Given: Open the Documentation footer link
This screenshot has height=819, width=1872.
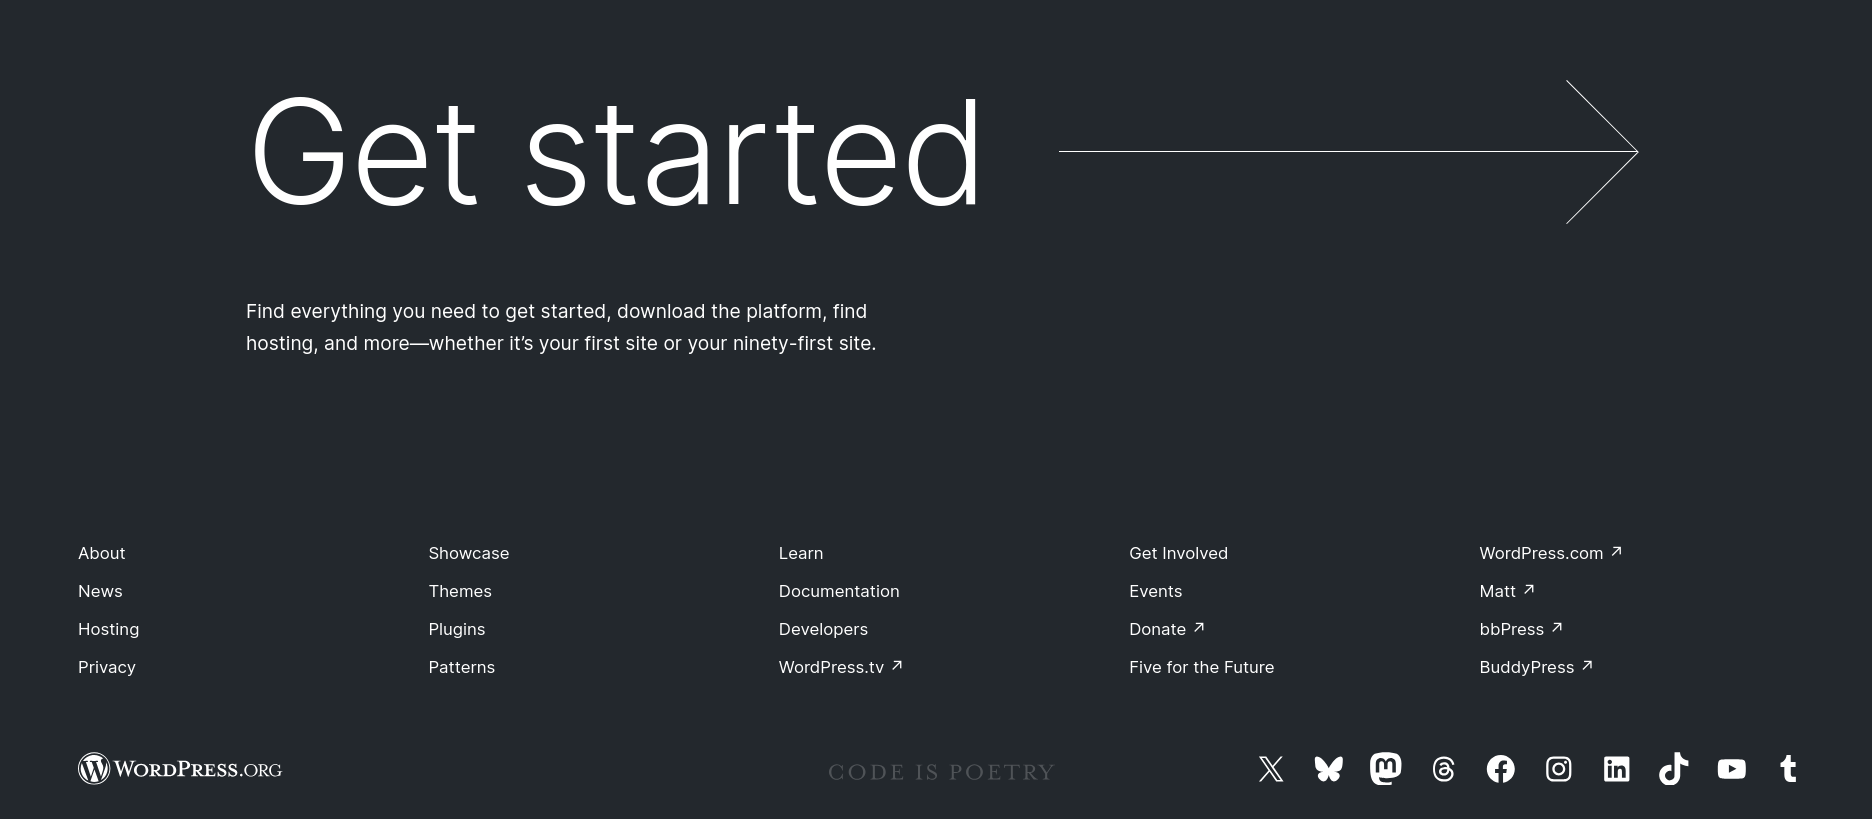Looking at the screenshot, I should pos(839,591).
